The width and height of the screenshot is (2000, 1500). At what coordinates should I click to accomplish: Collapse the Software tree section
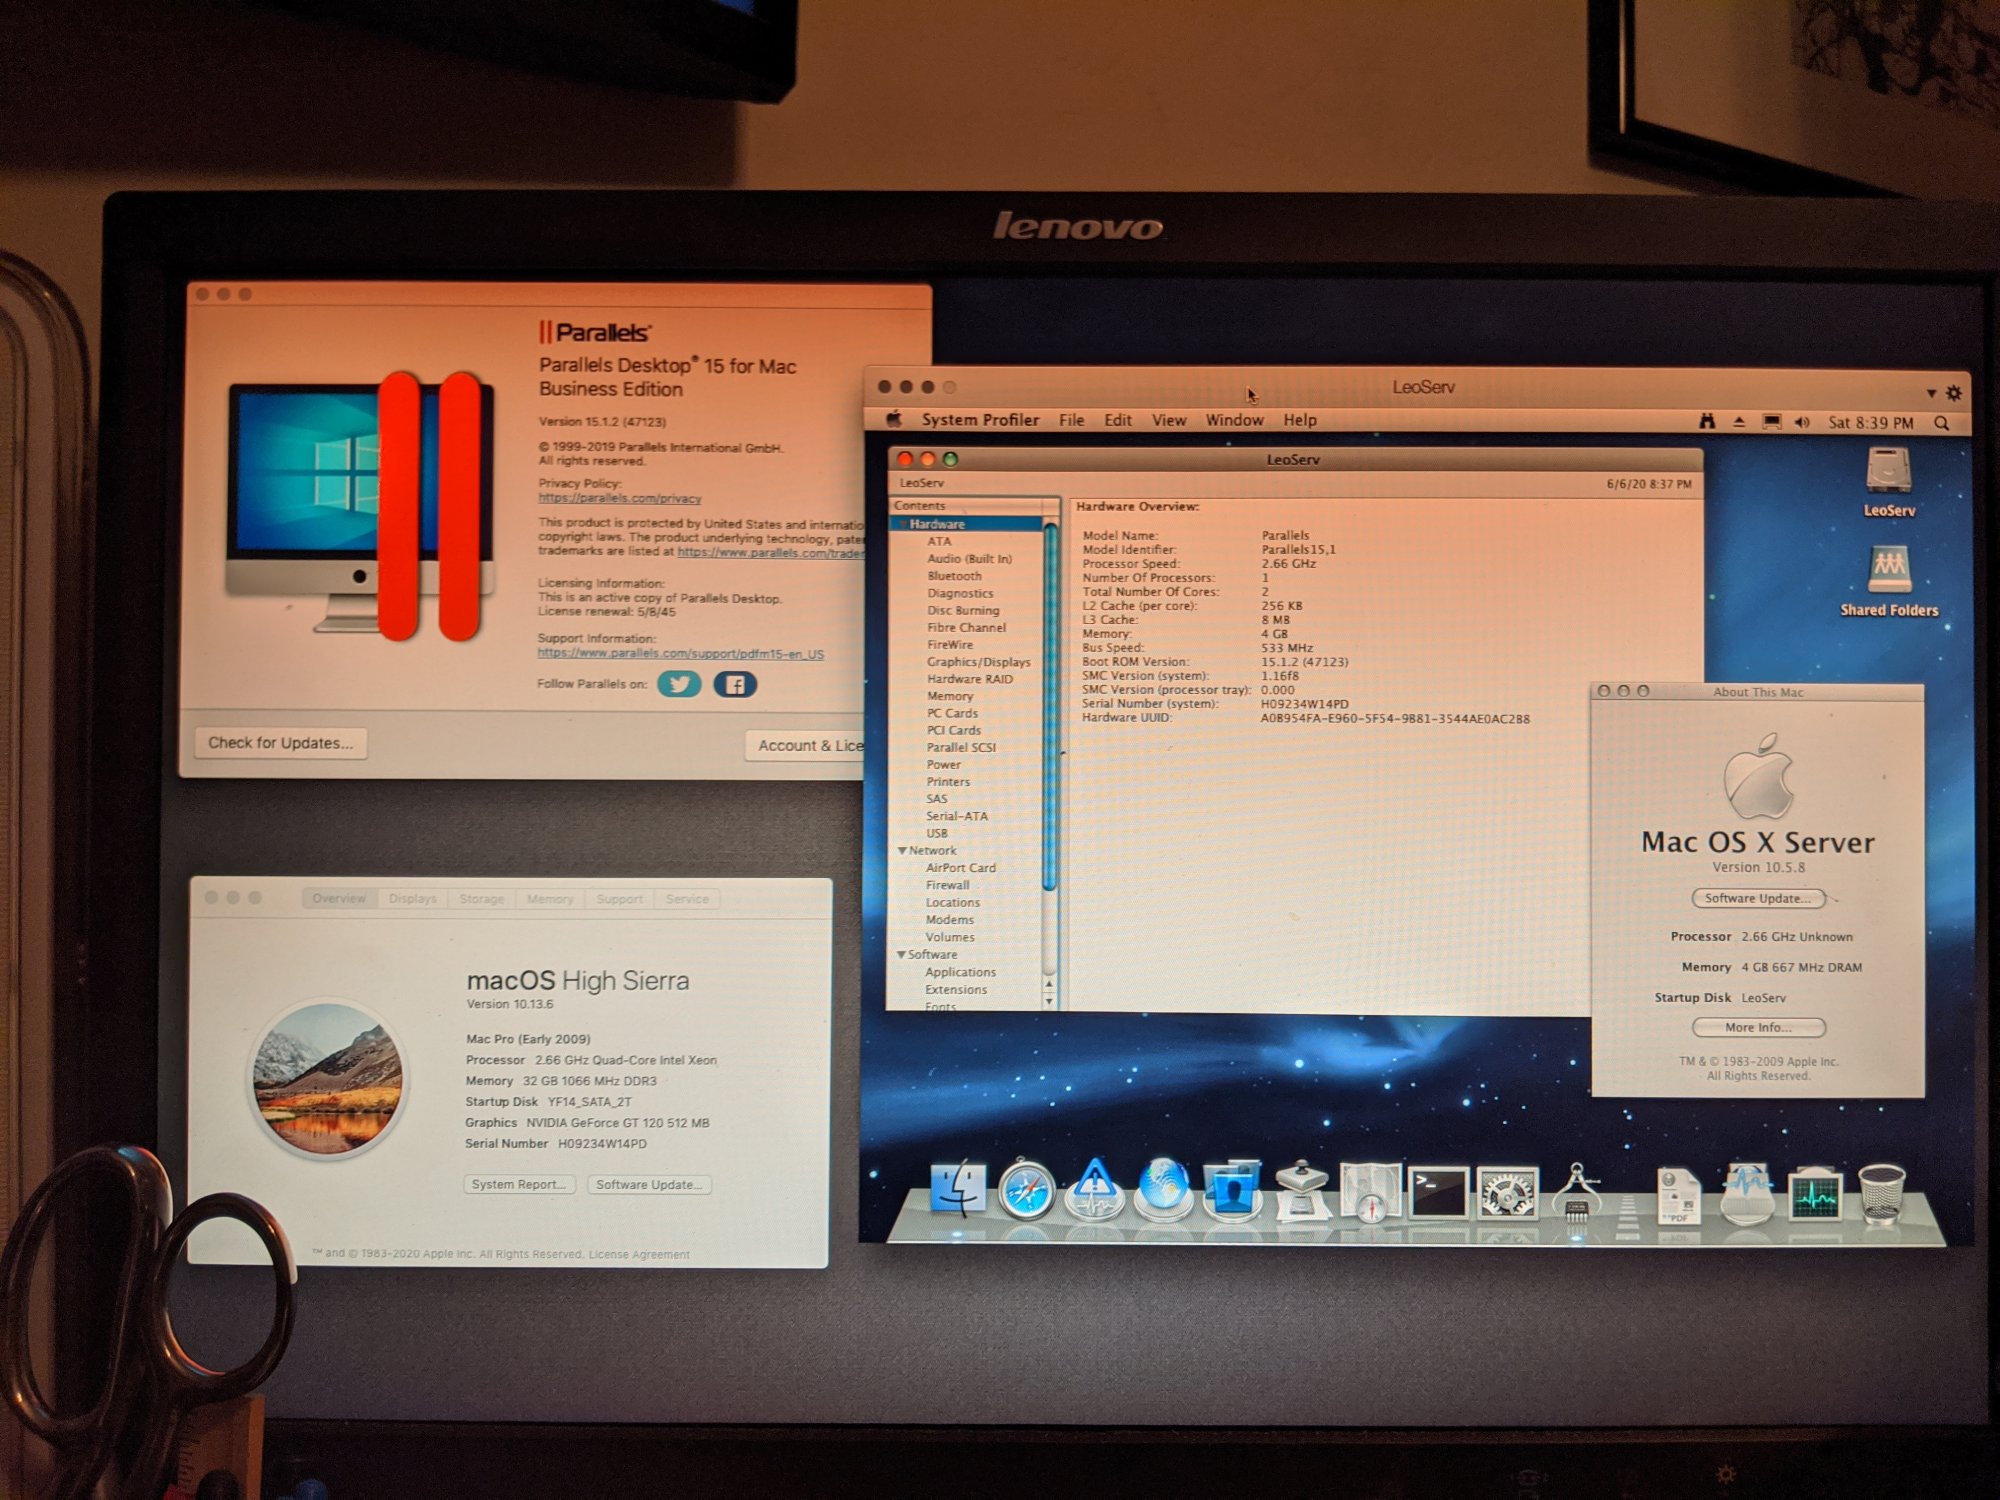tap(901, 955)
